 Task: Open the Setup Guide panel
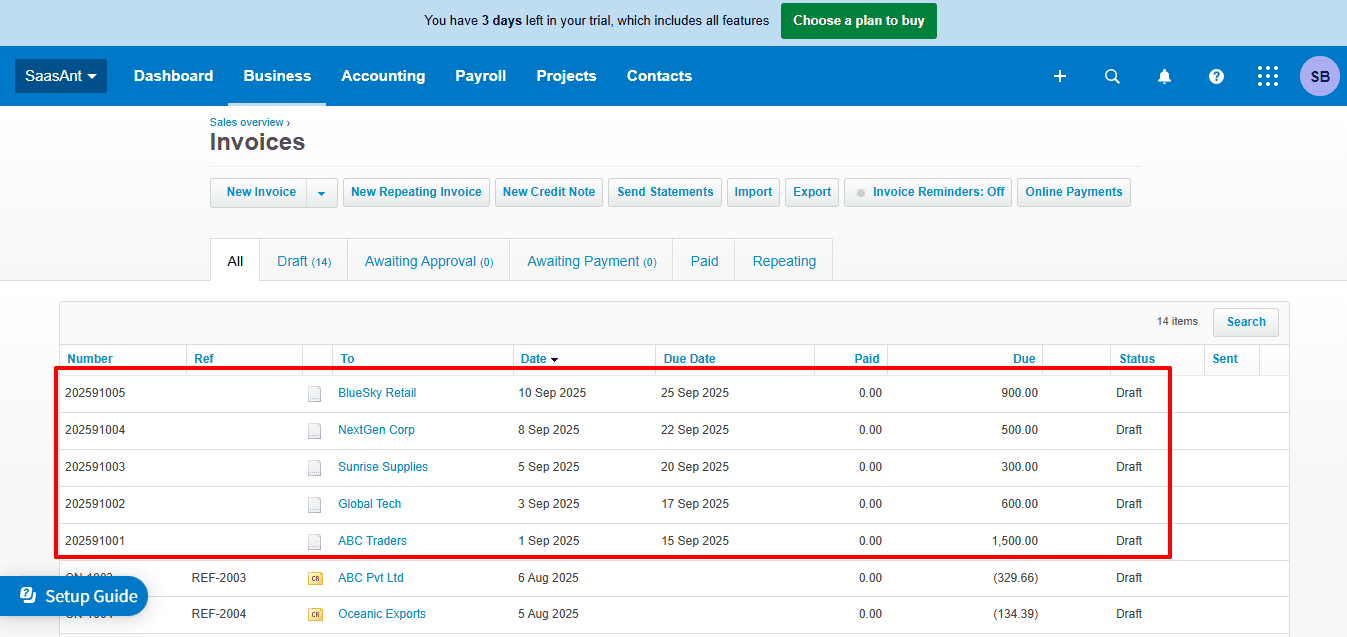tap(75, 596)
